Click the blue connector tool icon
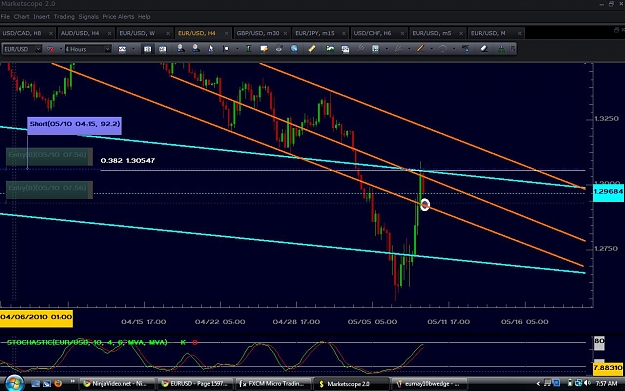This screenshot has height=391, width=625. coord(465,49)
